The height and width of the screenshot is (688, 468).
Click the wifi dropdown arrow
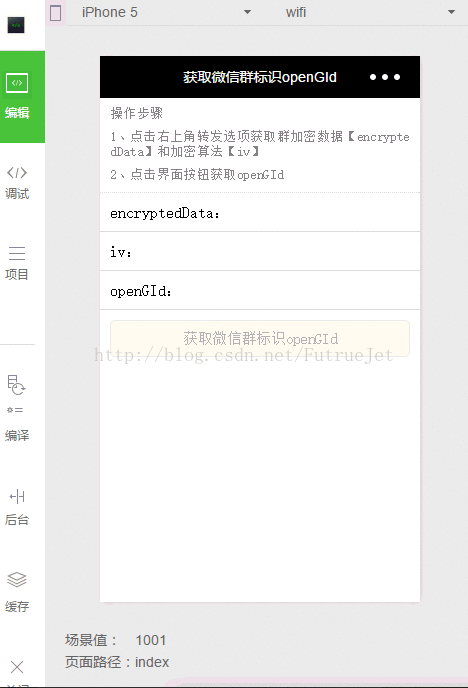coord(451,12)
